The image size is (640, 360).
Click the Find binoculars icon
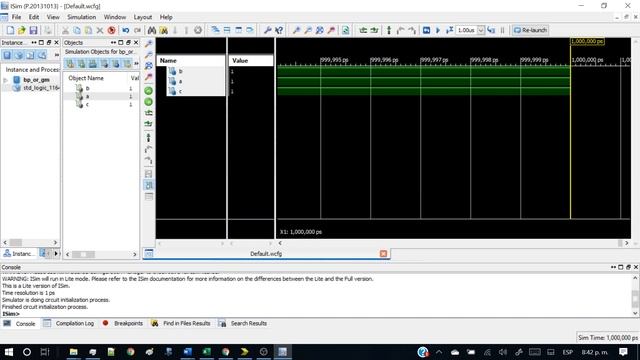pyautogui.click(x=152, y=30)
